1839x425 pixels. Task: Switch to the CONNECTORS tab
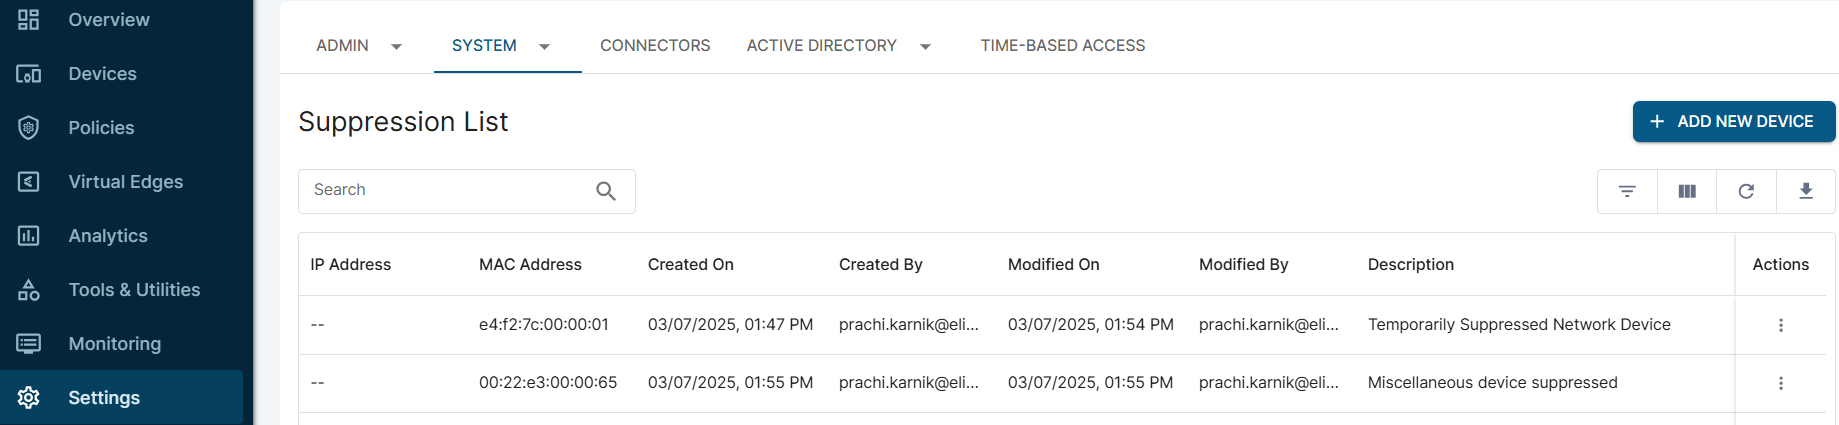point(655,46)
